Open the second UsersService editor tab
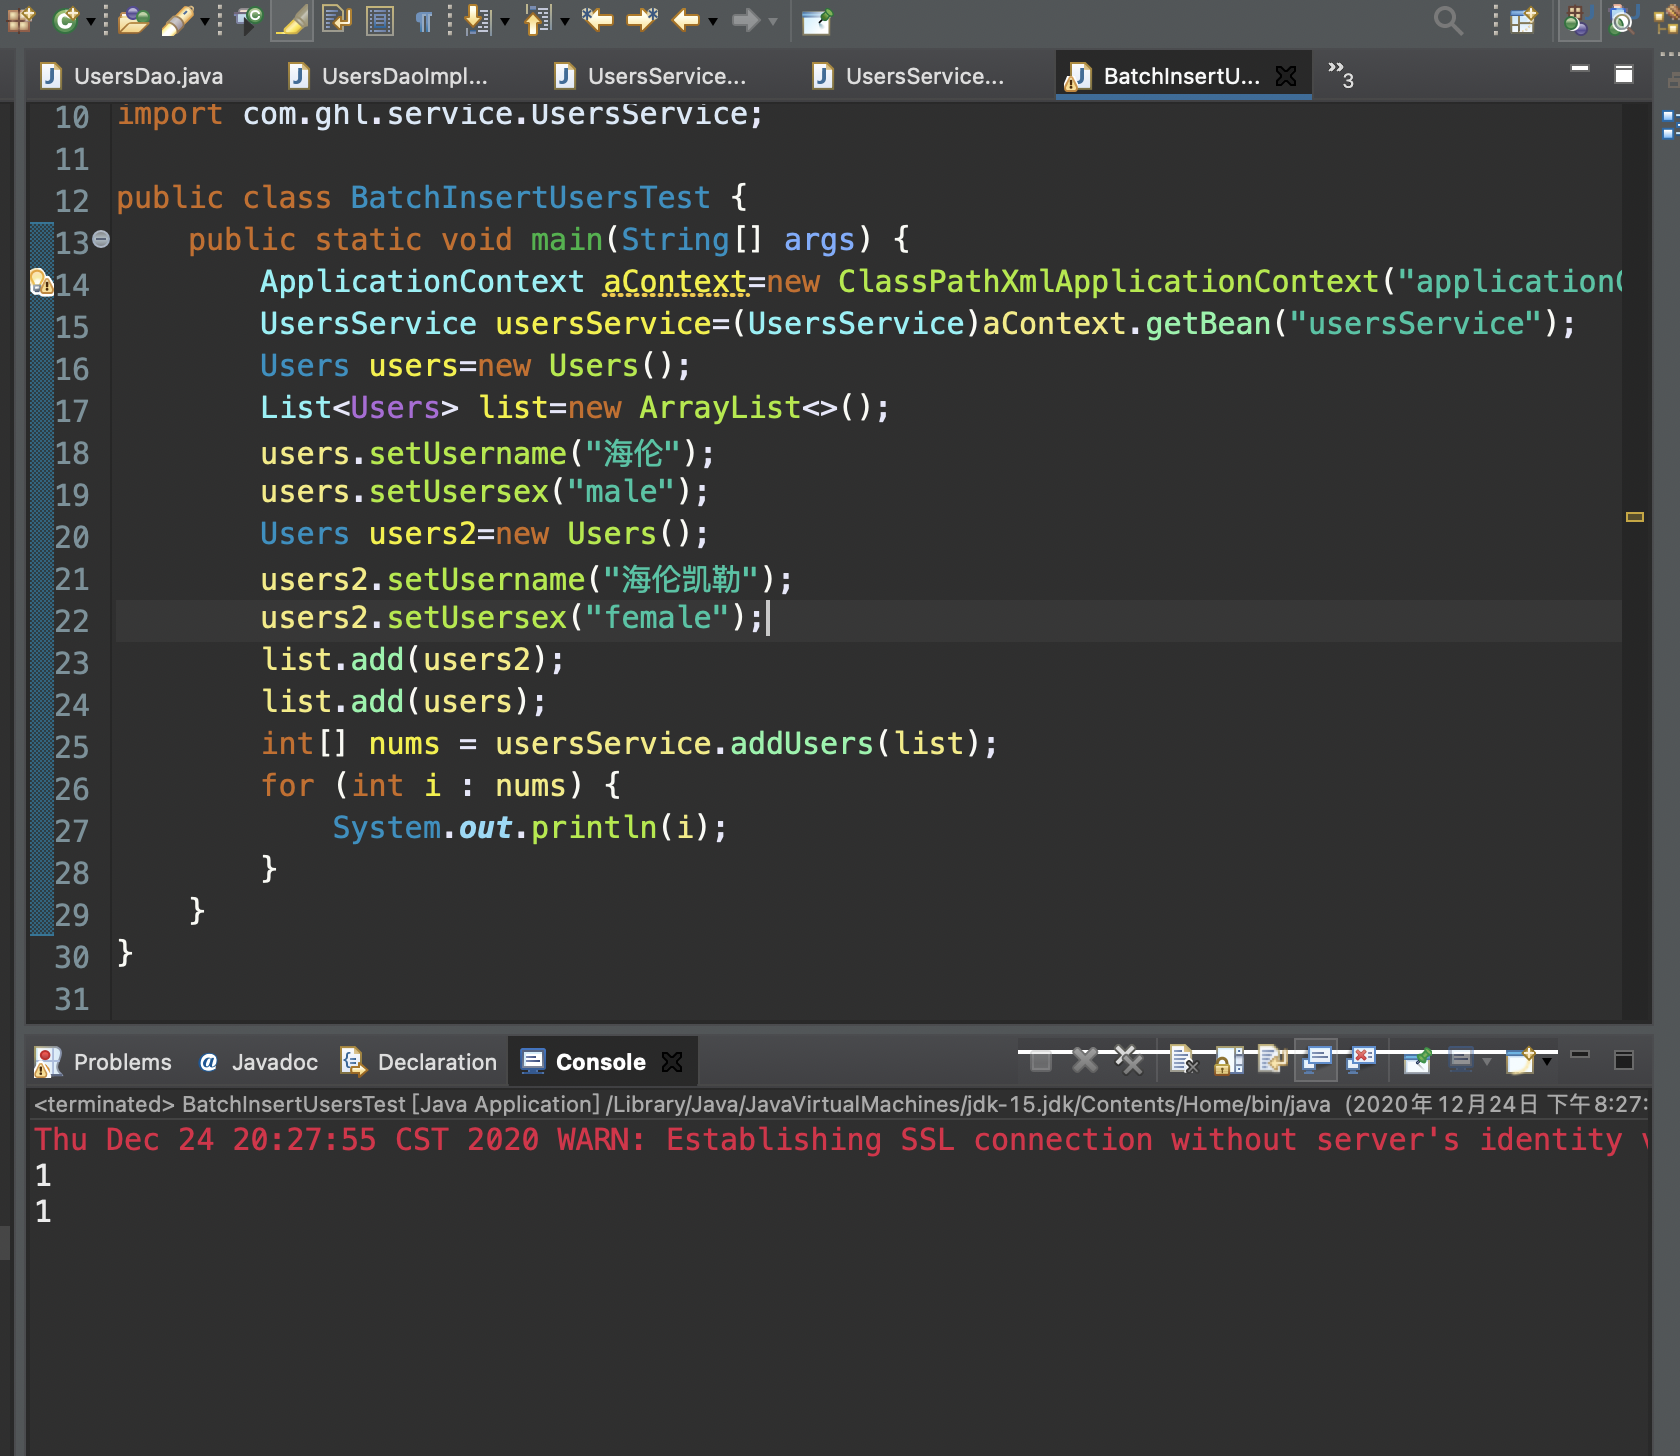Viewport: 1680px width, 1456px height. 910,76
